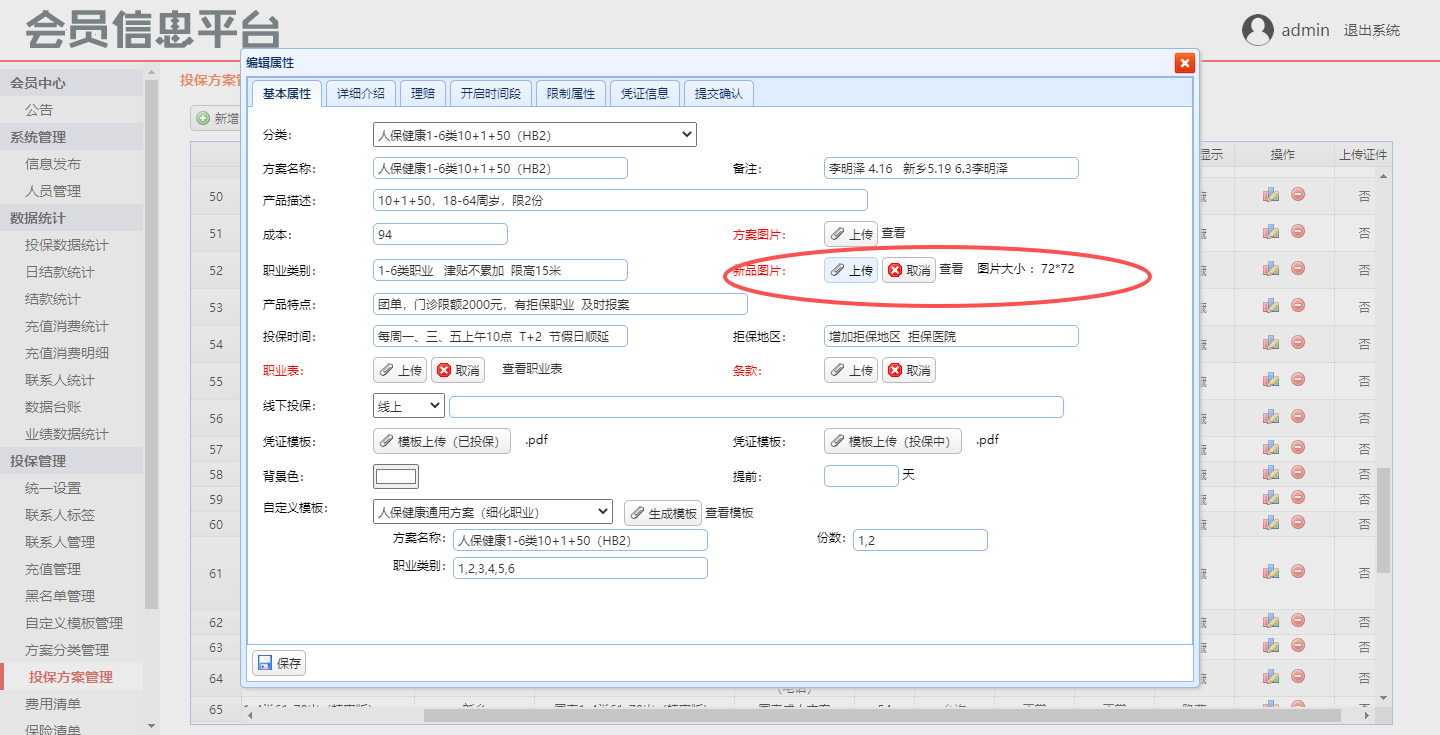Click generate template button
Viewport: 1440px width, 735px height.
(662, 513)
